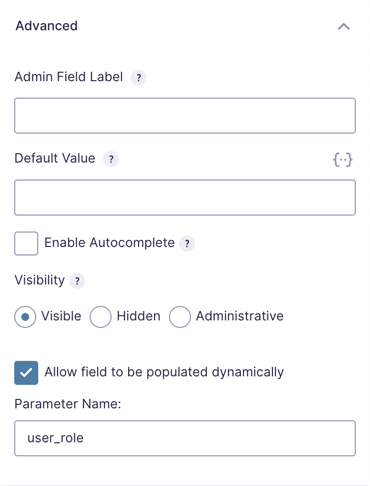This screenshot has width=370, height=486.
Task: Collapse the Advanced section using the chevron
Action: (x=344, y=26)
